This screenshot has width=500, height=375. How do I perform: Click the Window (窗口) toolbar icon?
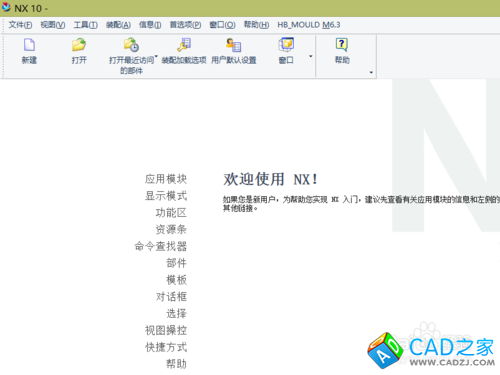pos(286,45)
